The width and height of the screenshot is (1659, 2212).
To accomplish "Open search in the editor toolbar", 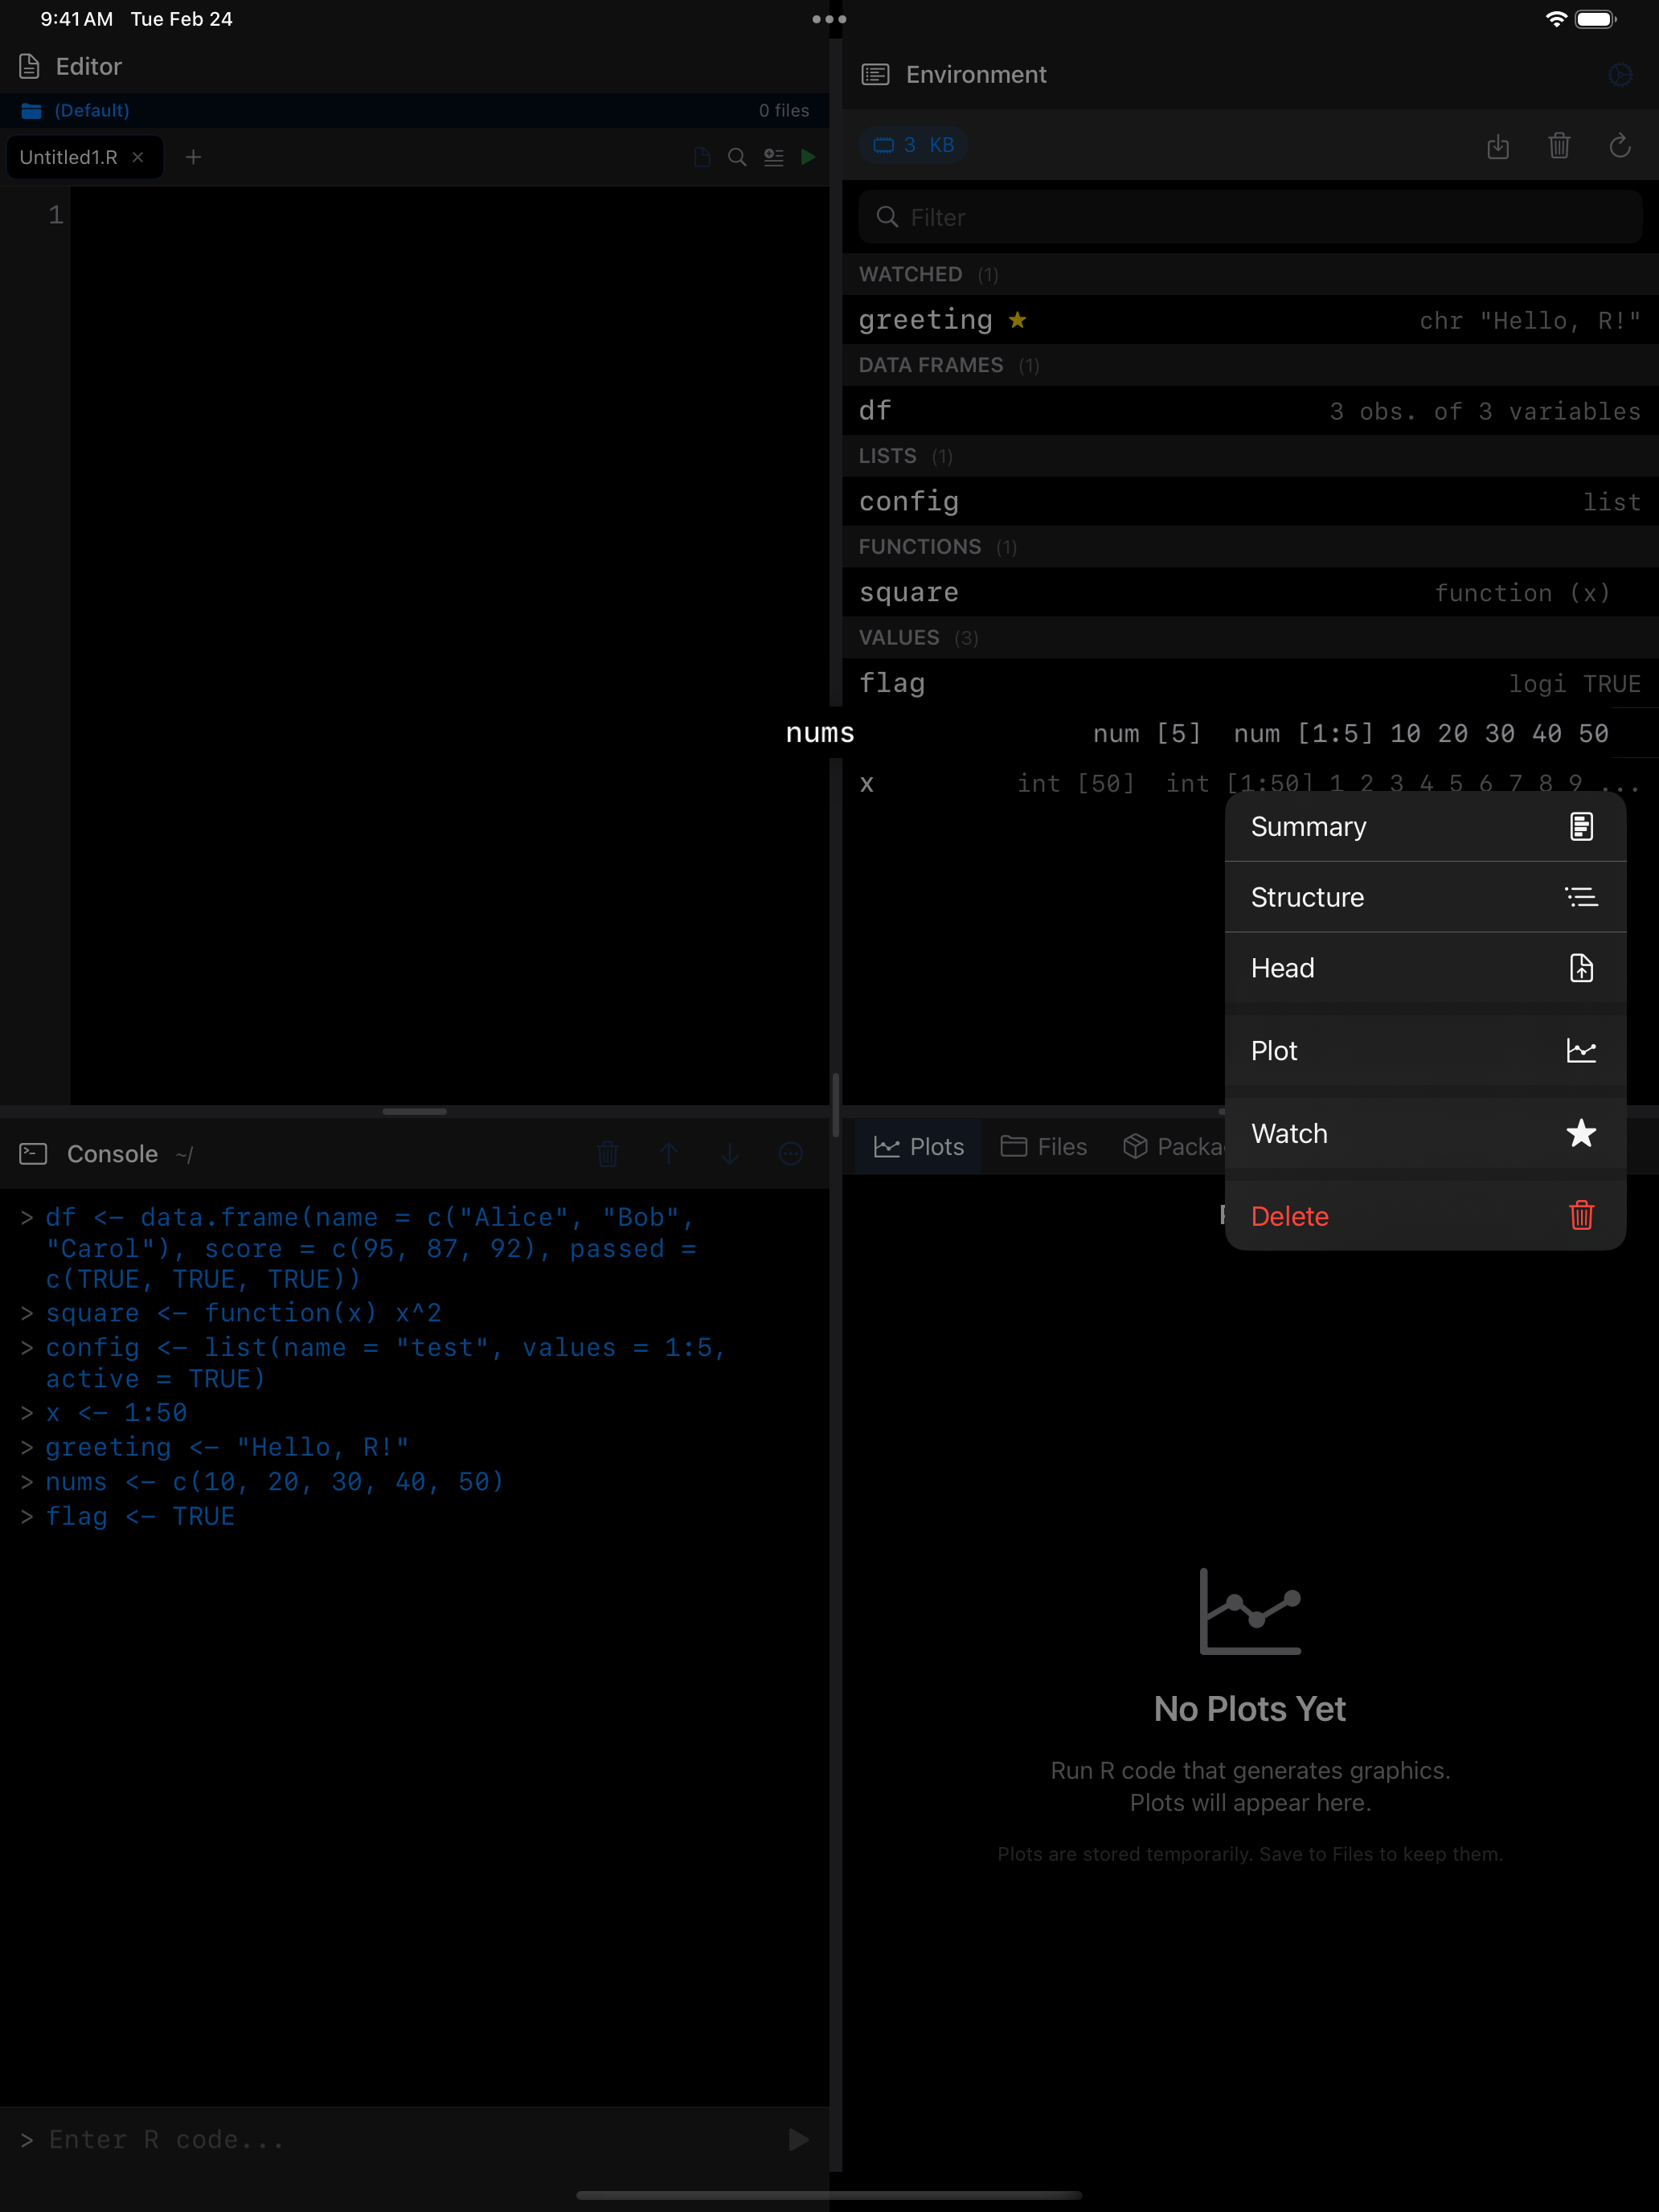I will pos(737,157).
